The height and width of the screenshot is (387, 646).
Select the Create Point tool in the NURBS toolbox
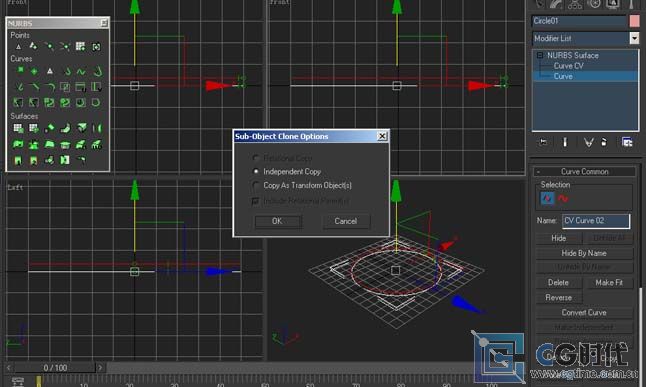tap(18, 47)
